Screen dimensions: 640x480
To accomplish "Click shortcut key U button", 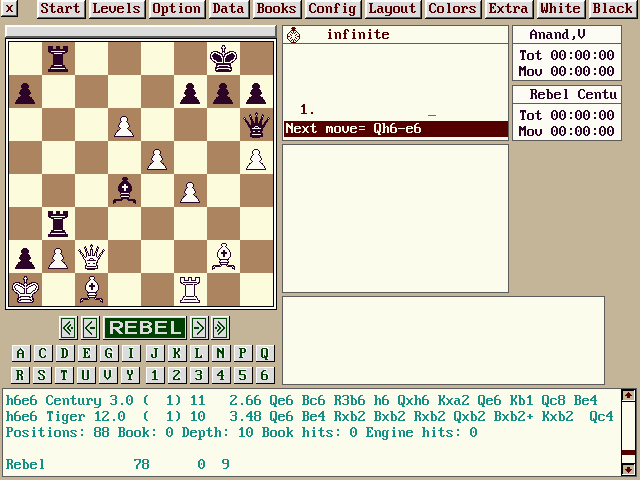I will coord(87,375).
